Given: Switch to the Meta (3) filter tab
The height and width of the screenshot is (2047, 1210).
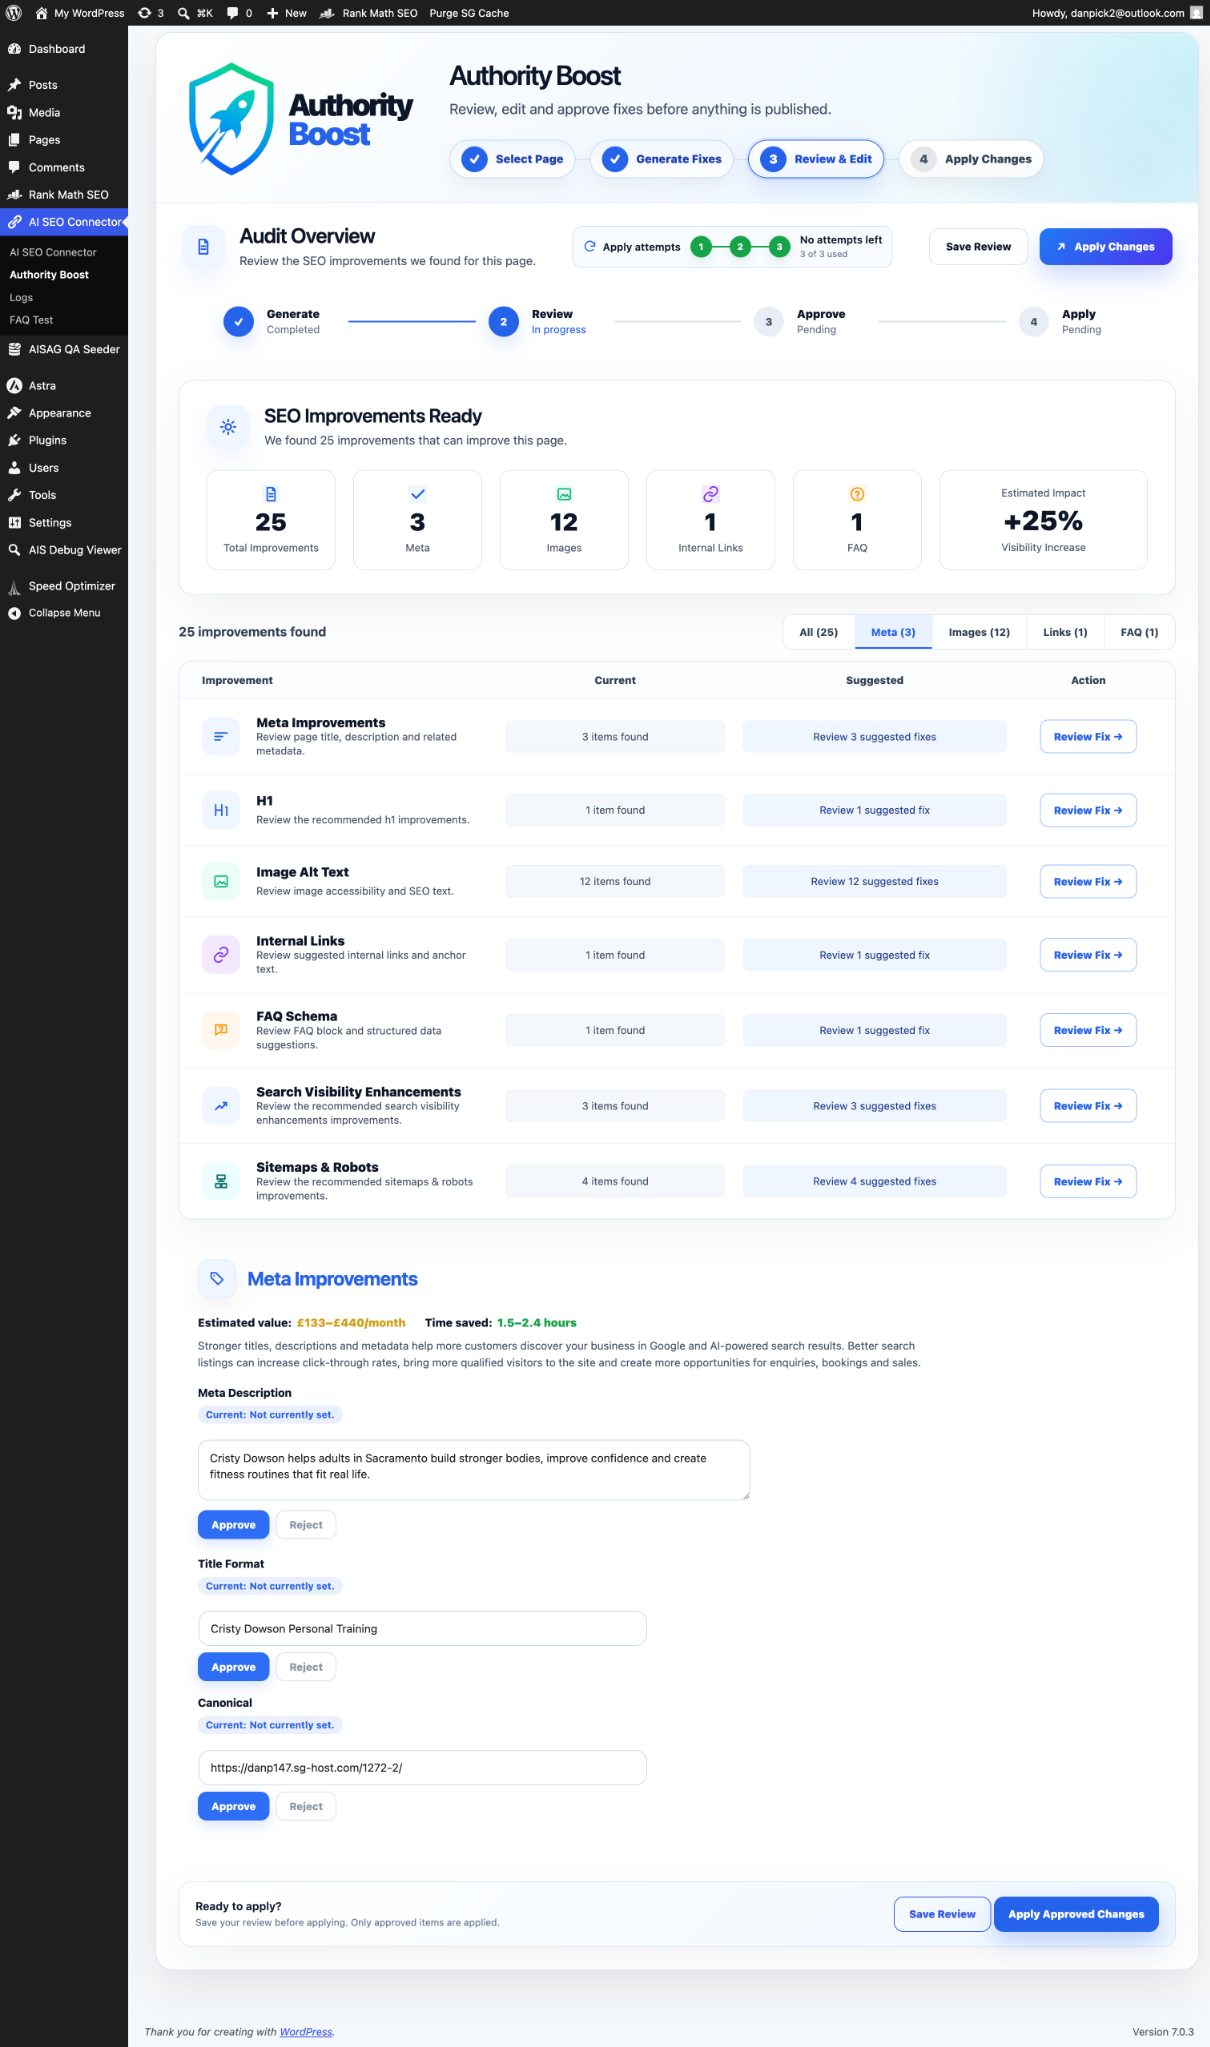Looking at the screenshot, I should click(x=893, y=632).
